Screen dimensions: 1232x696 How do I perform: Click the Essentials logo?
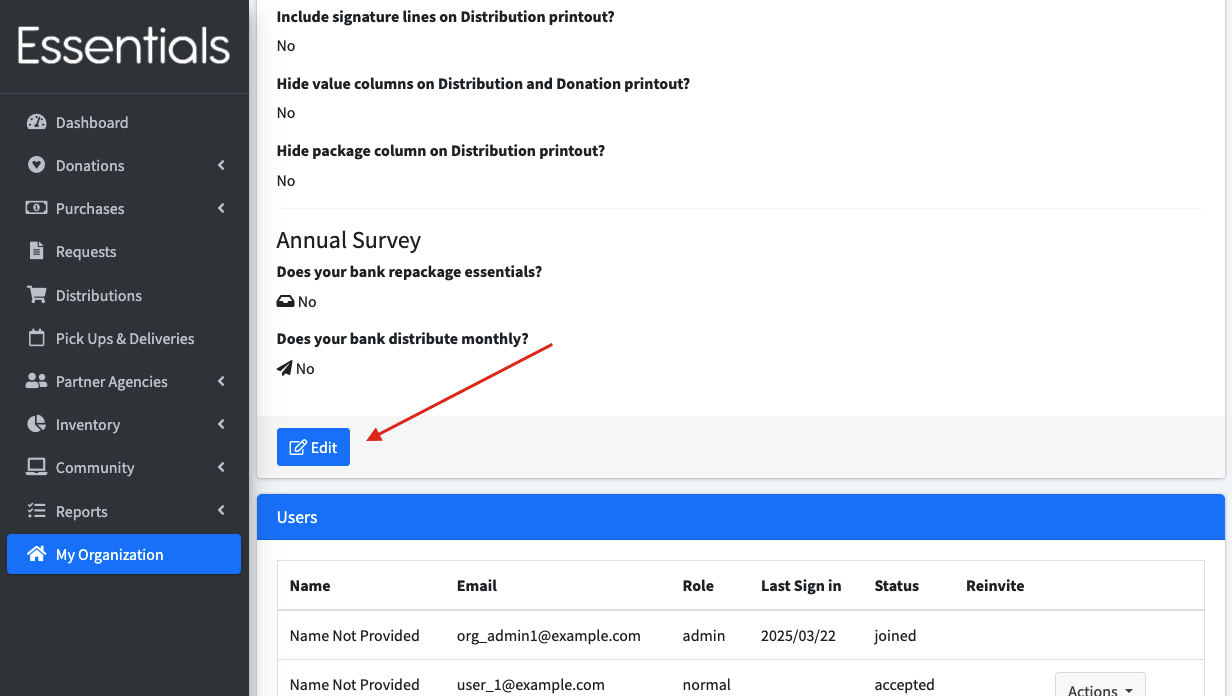[124, 46]
